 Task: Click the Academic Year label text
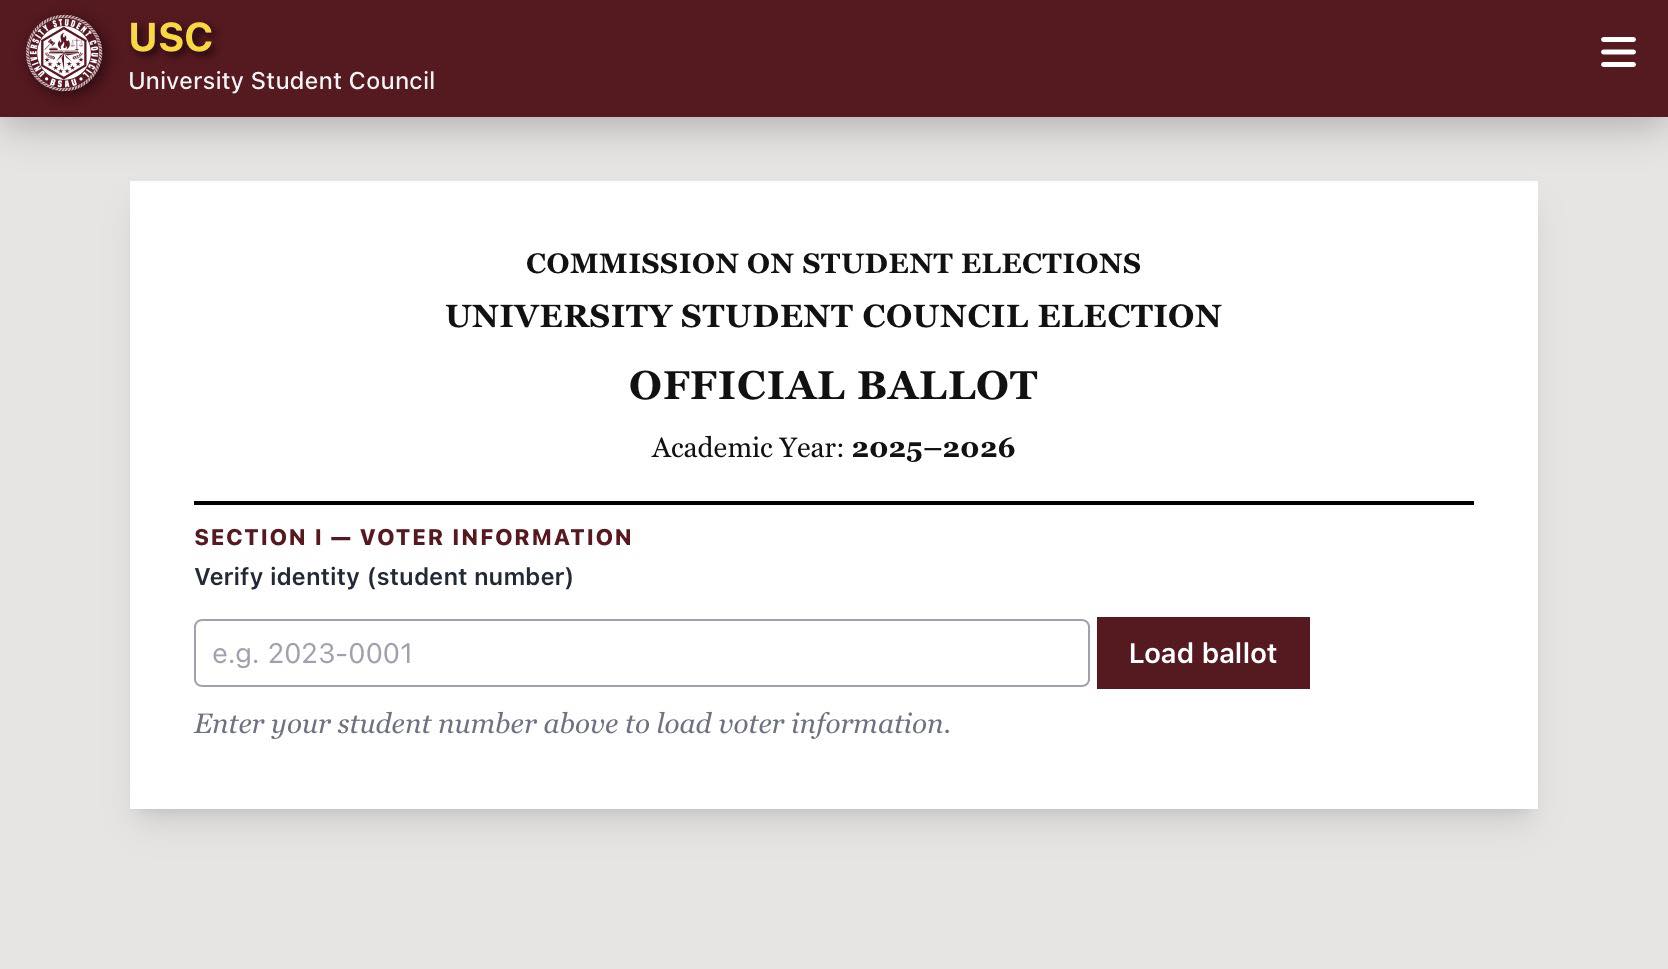748,448
